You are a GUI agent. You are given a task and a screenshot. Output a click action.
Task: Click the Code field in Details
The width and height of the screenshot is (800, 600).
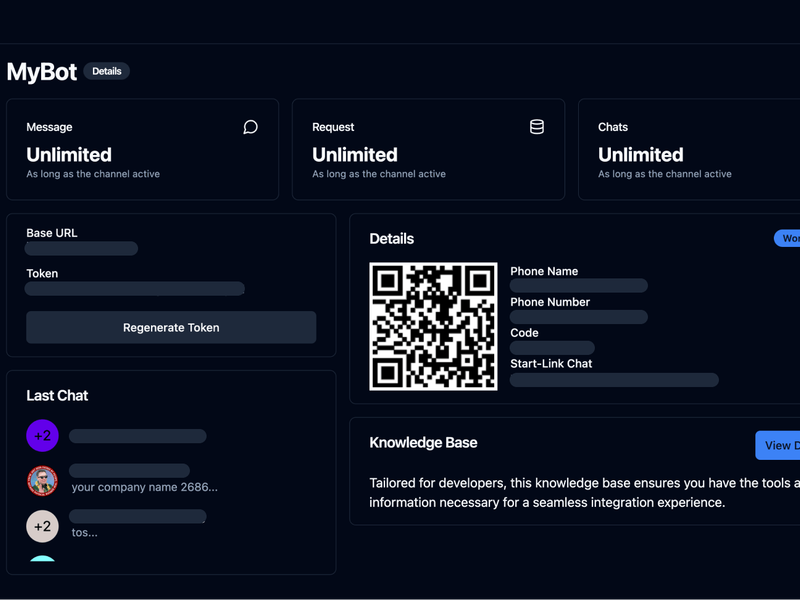coord(552,348)
